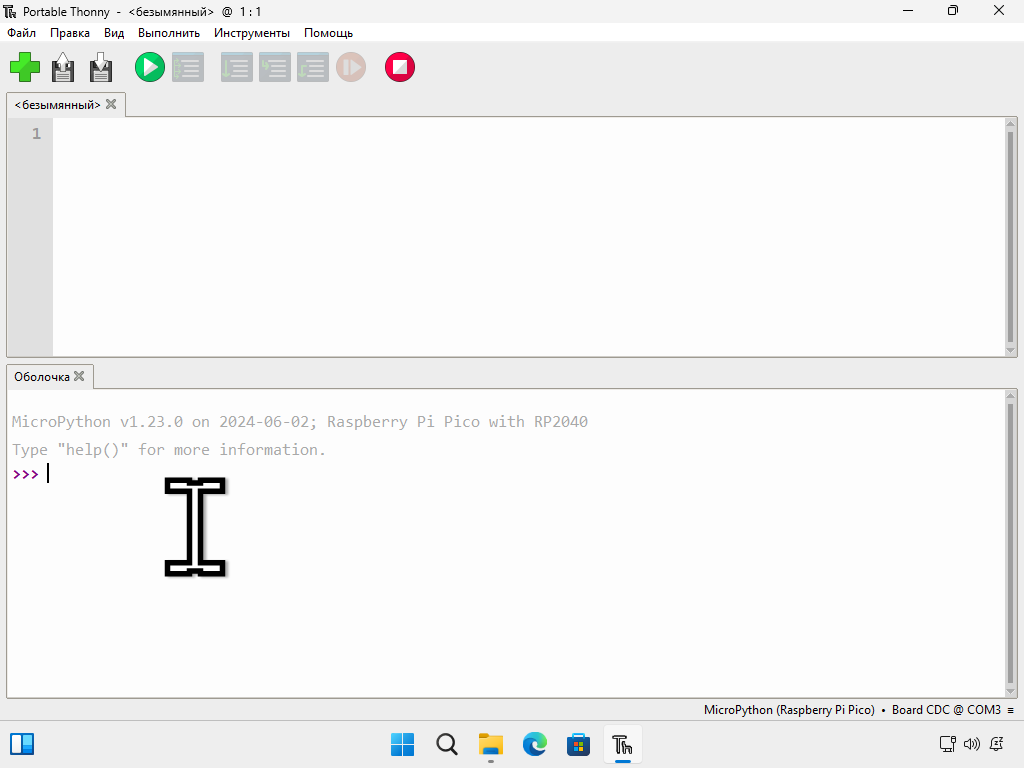Open the notifications icon in the system tray

997,744
